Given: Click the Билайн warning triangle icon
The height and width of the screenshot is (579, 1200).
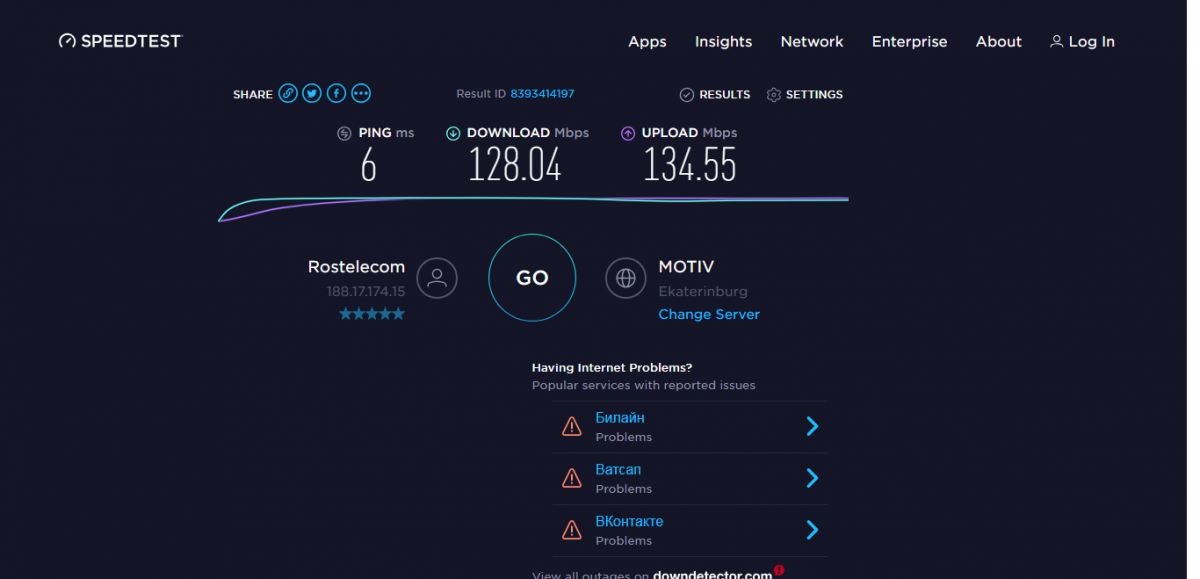Looking at the screenshot, I should point(572,427).
